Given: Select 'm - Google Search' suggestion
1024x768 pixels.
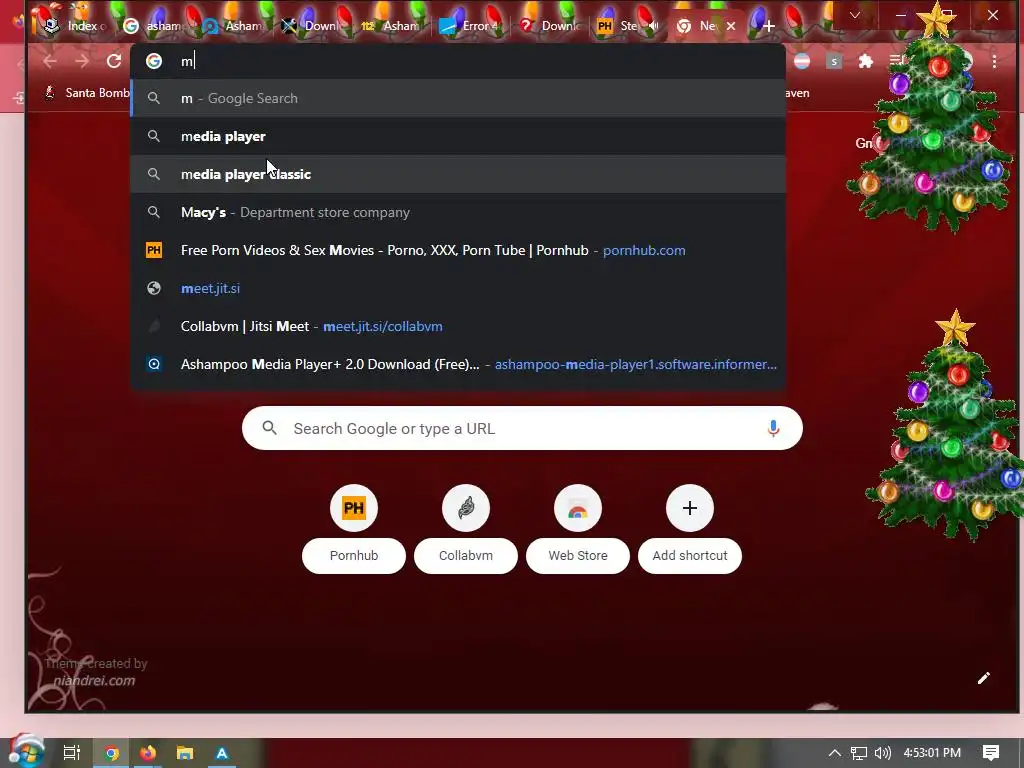Looking at the screenshot, I should [x=458, y=99].
